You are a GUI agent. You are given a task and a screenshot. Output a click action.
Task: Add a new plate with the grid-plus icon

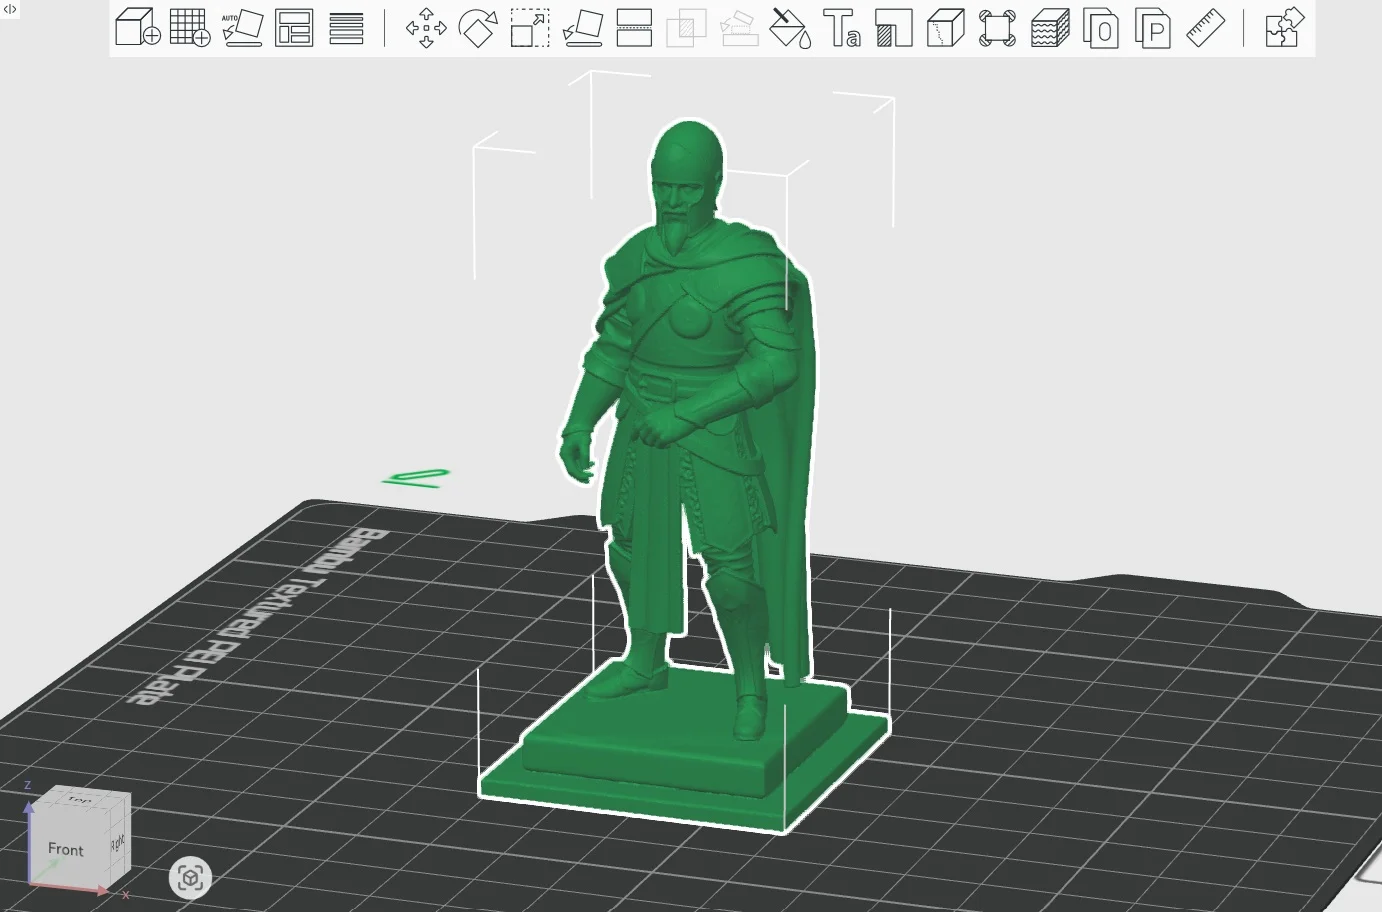[190, 28]
